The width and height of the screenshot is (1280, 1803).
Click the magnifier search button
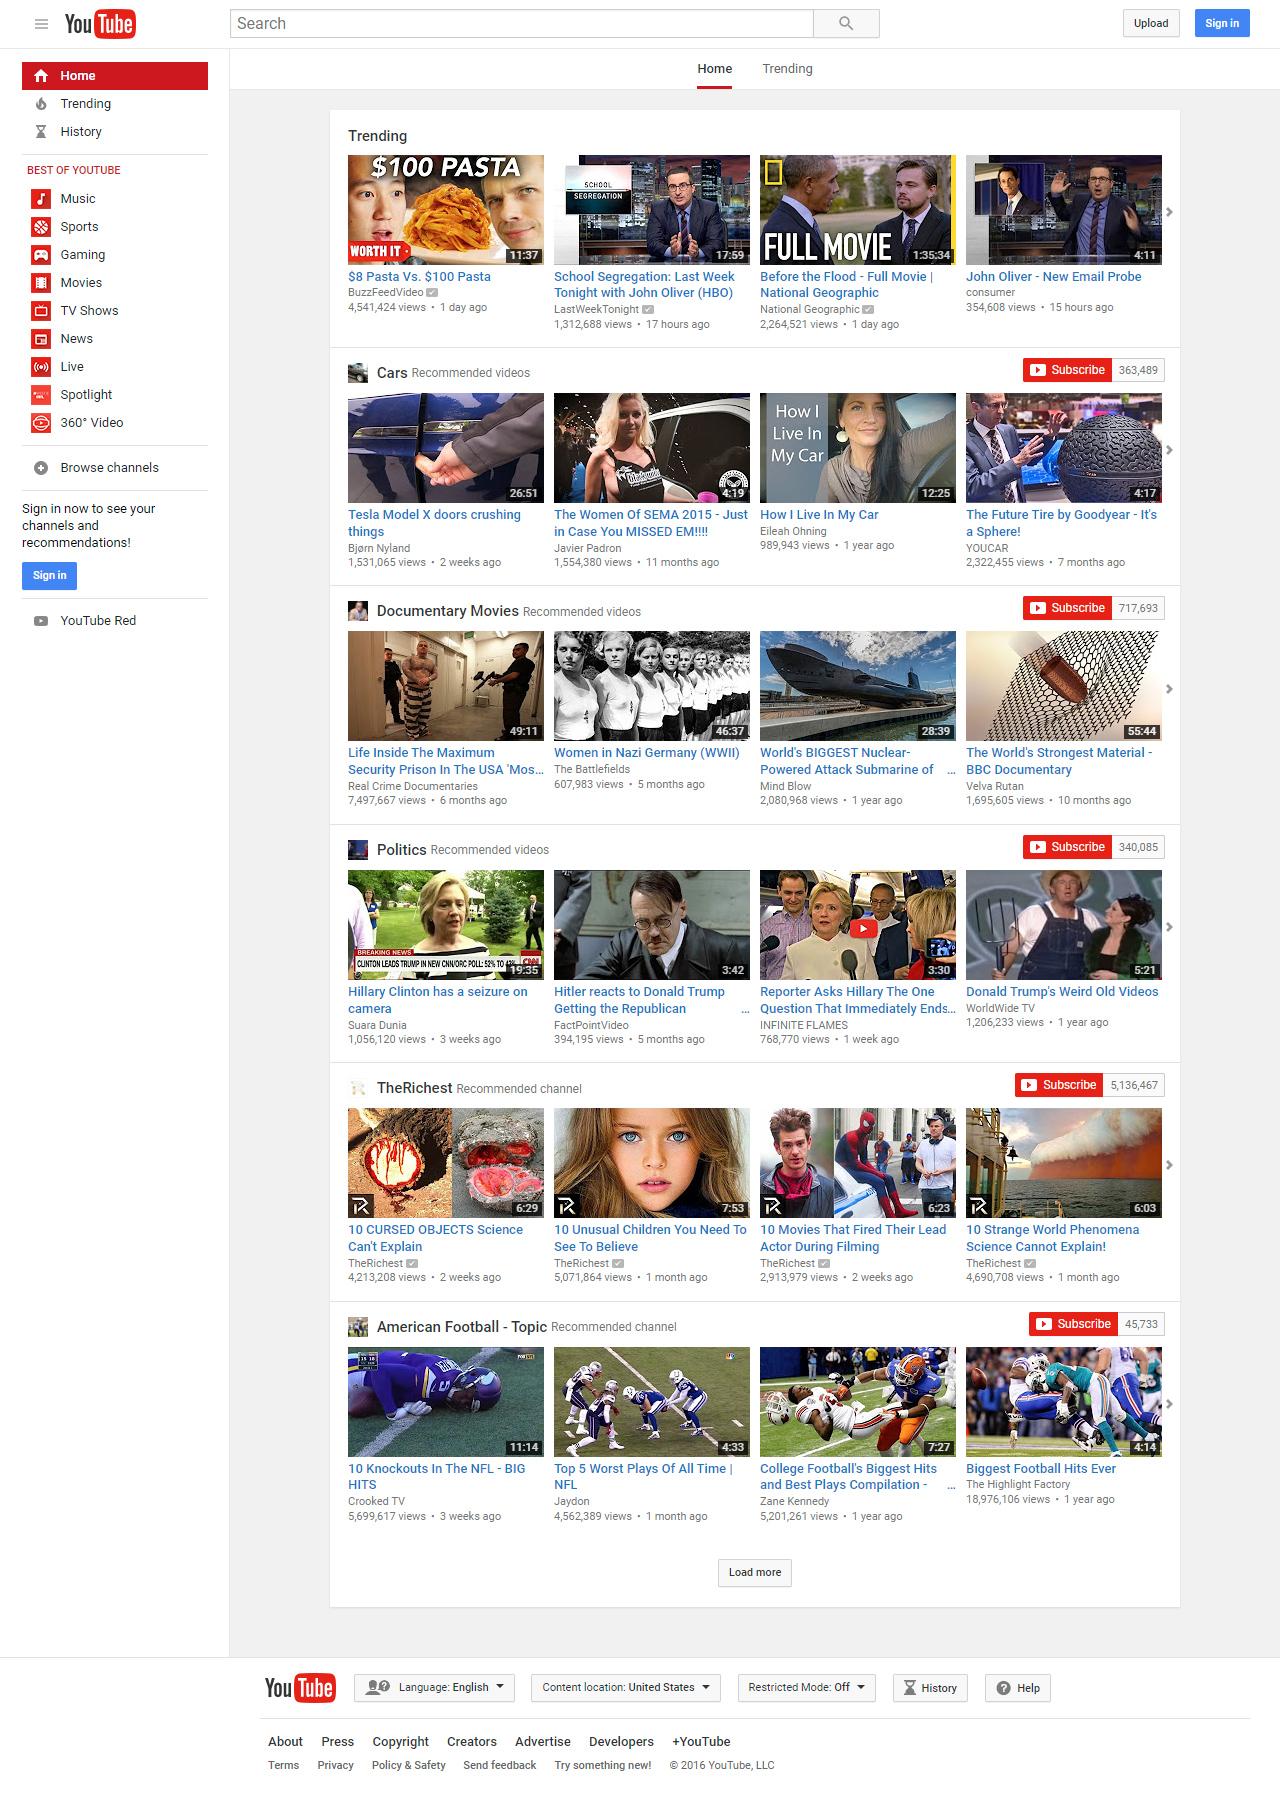pos(846,23)
